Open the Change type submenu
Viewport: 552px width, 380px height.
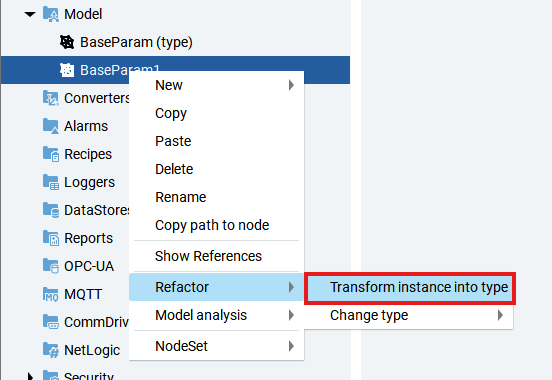410,315
